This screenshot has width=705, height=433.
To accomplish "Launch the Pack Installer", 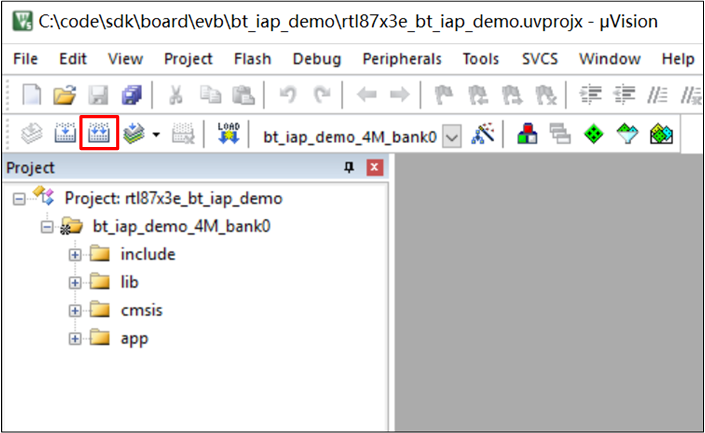I will [x=661, y=134].
